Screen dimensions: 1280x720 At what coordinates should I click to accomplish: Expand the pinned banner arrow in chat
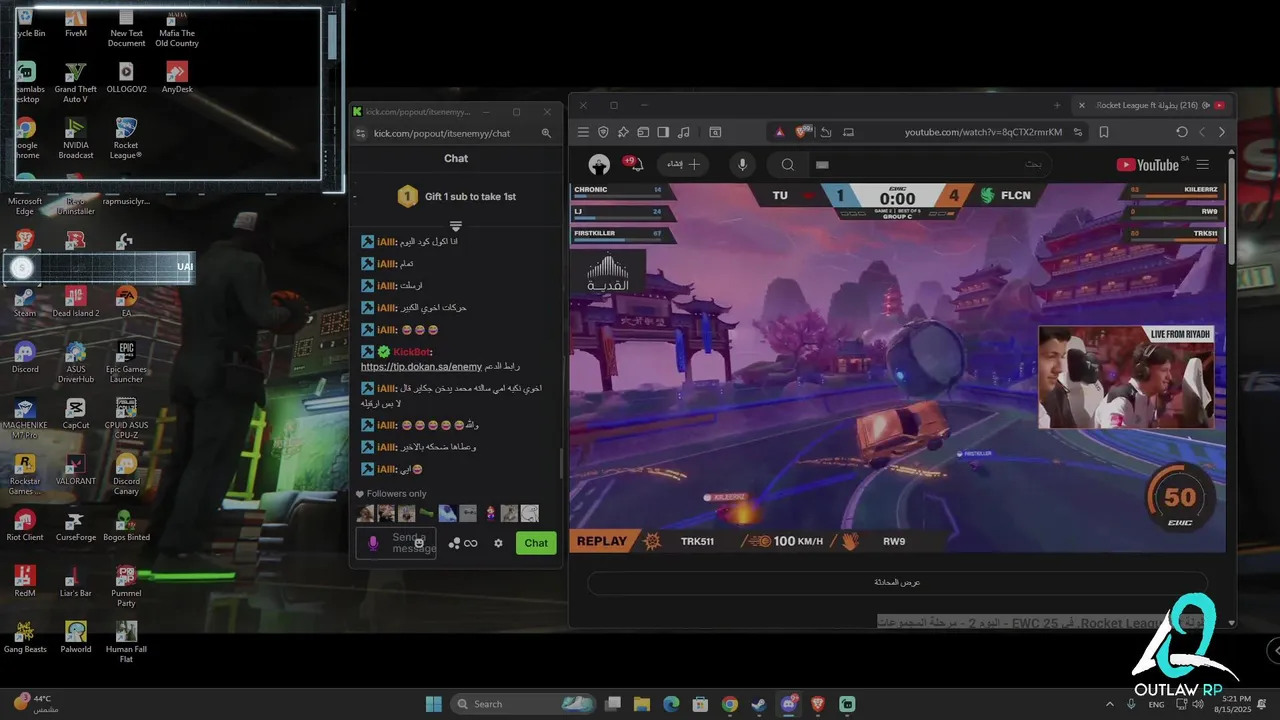tap(456, 226)
